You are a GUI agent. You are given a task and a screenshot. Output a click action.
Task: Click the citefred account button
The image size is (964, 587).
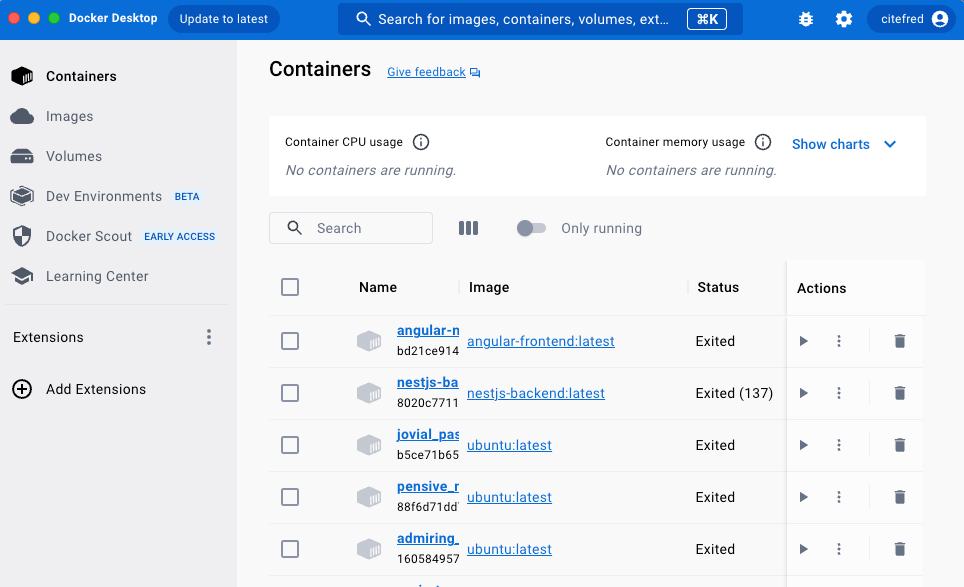911,19
